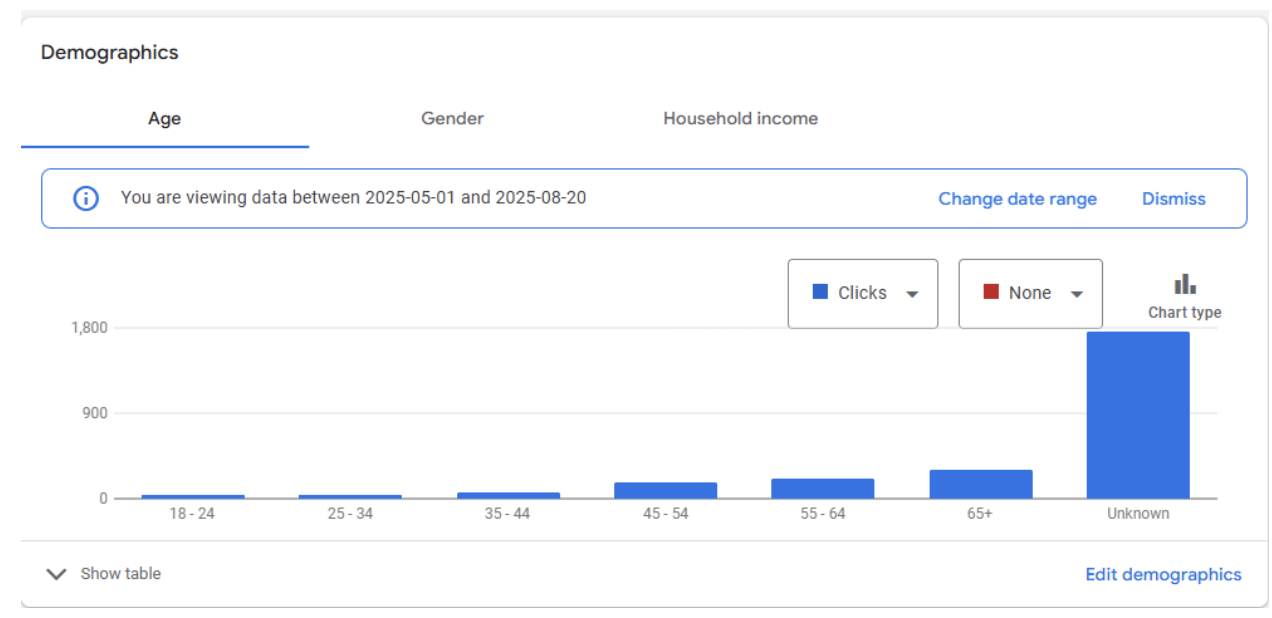Click the blue Clicks metric color square
Screen dimensions: 1272x618
[820, 292]
